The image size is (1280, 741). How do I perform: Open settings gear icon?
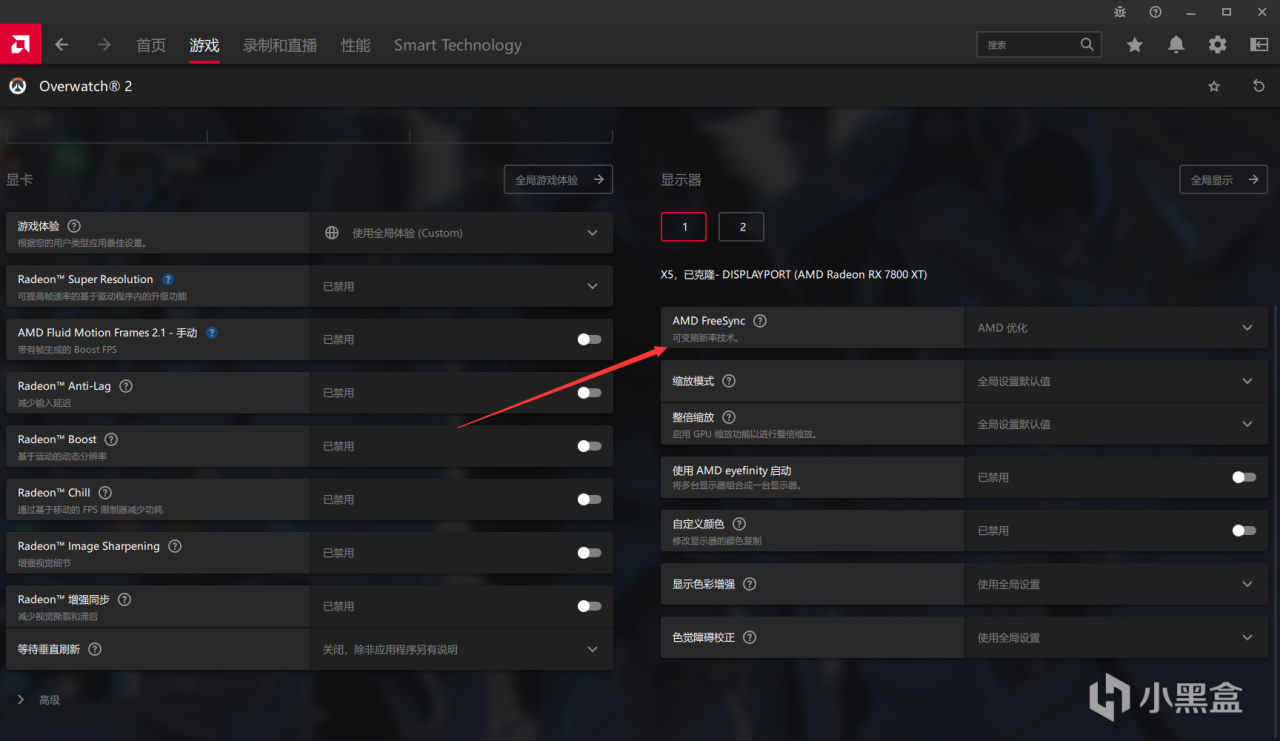1217,45
